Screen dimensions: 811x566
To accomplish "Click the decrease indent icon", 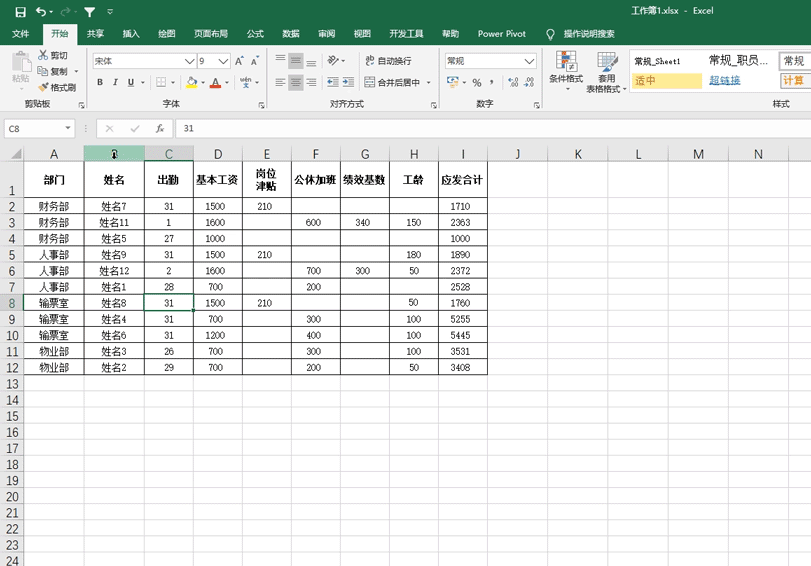I will 333,82.
